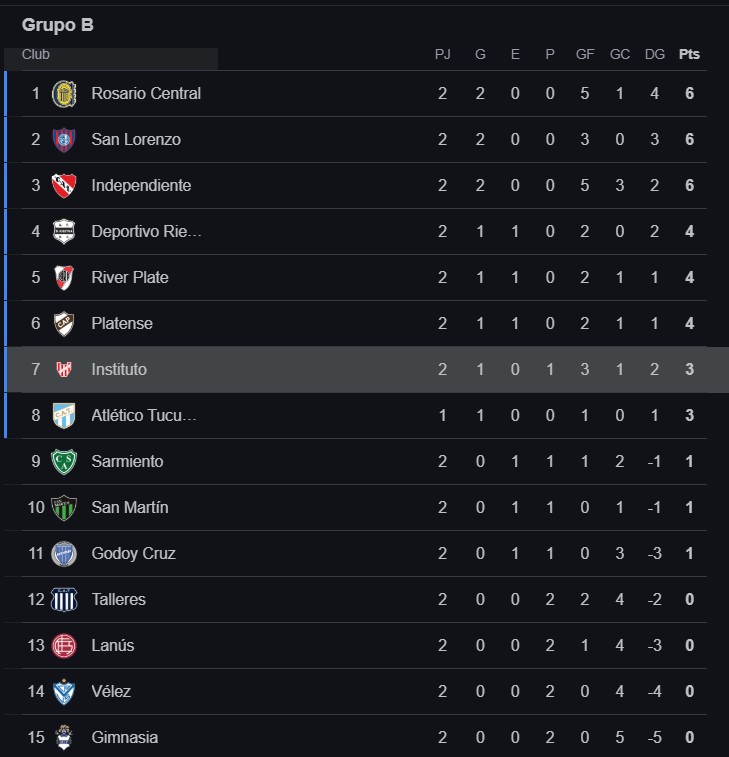
Task: Open the San Martín team name
Action: 130,507
